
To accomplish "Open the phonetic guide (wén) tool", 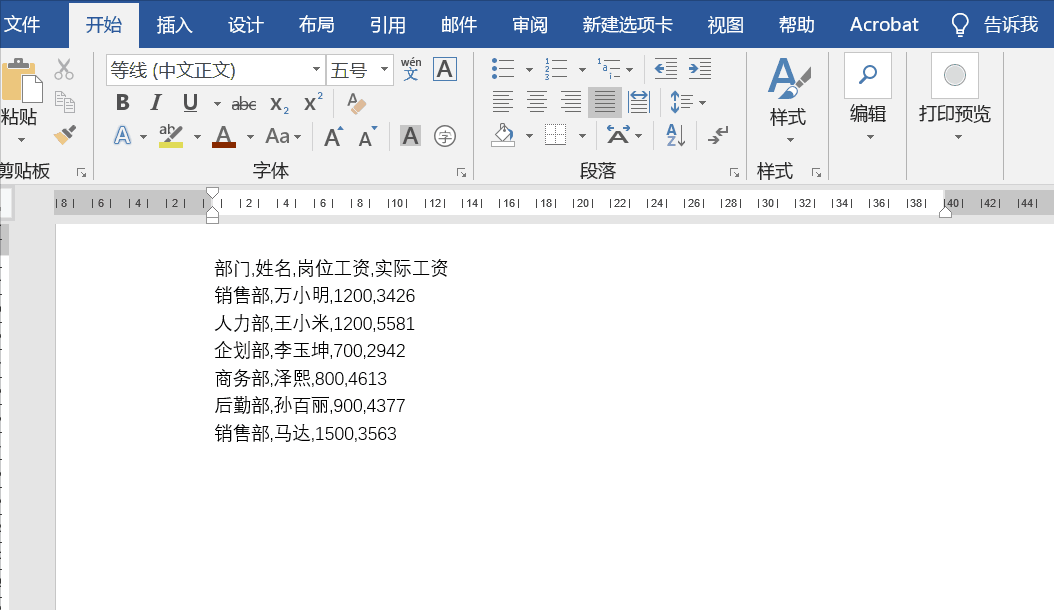I will (411, 69).
